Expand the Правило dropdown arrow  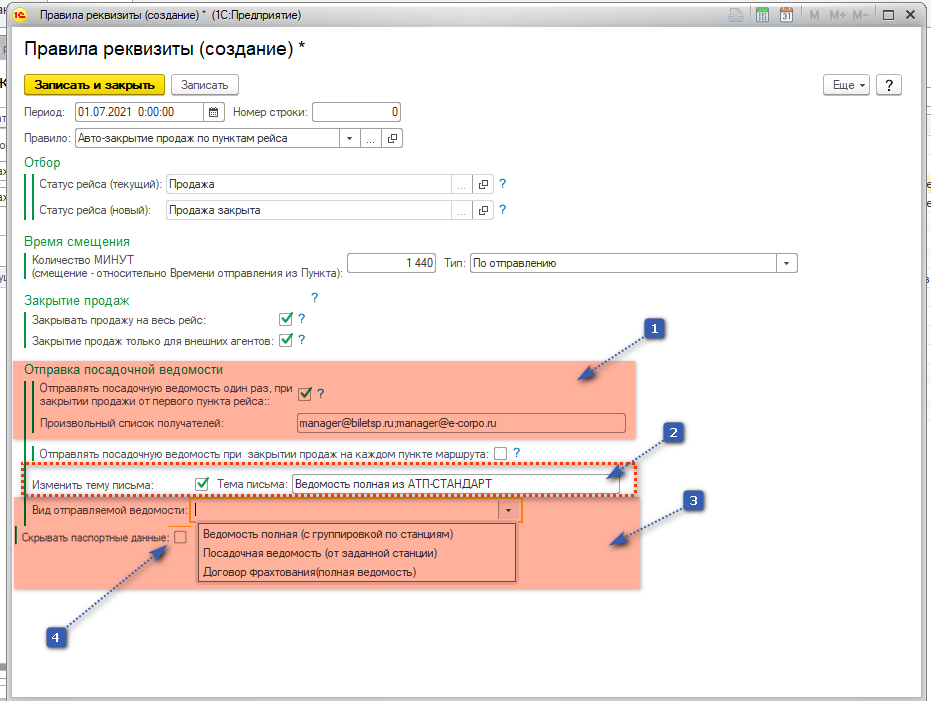(351, 138)
